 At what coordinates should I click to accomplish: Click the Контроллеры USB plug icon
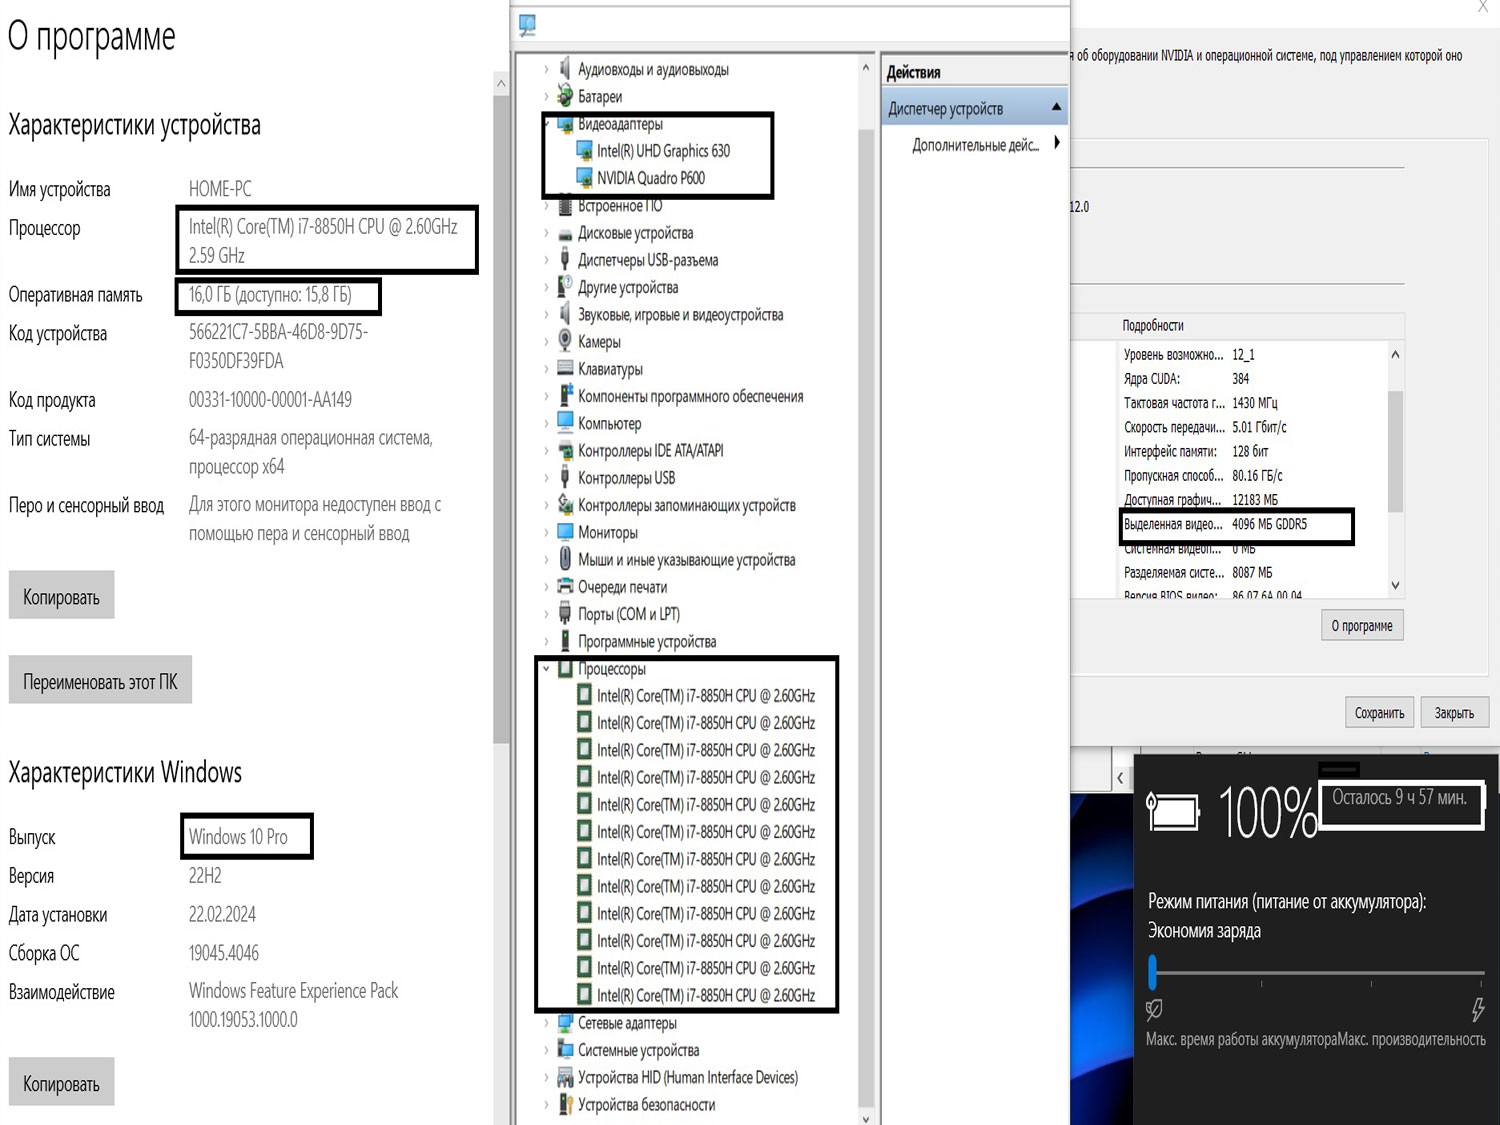tap(565, 478)
